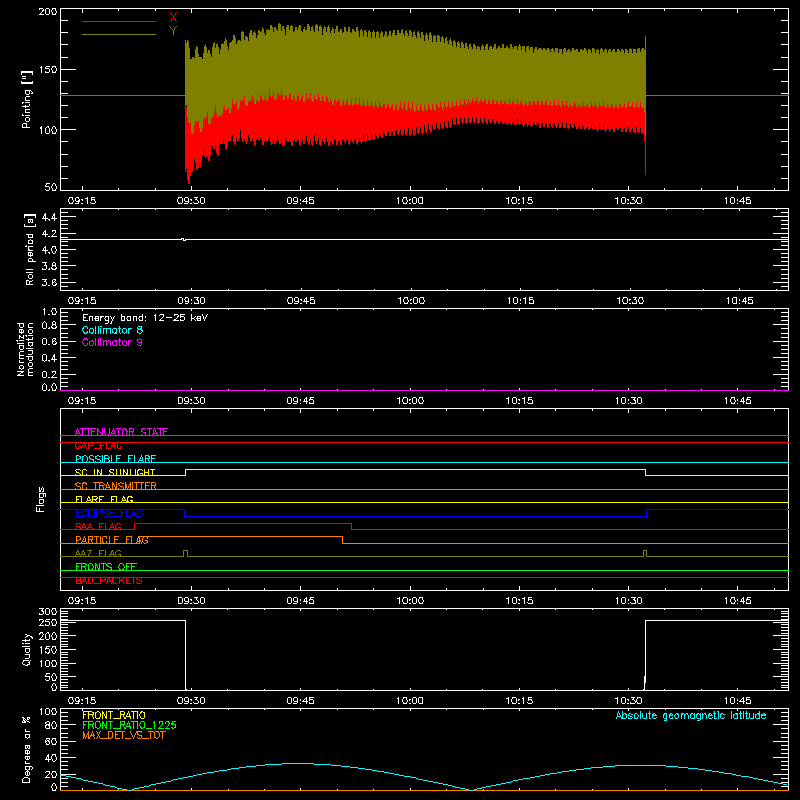Click the MAX_DET_VS_TOT legend entry
The image size is (800, 800).
[x=124, y=735]
